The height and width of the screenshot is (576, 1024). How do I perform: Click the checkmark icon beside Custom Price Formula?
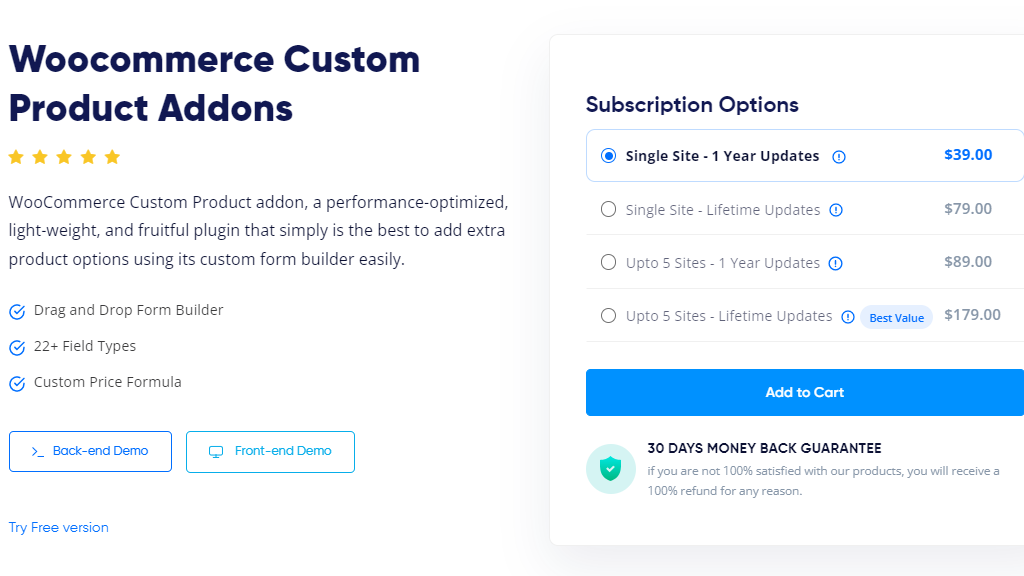click(17, 383)
